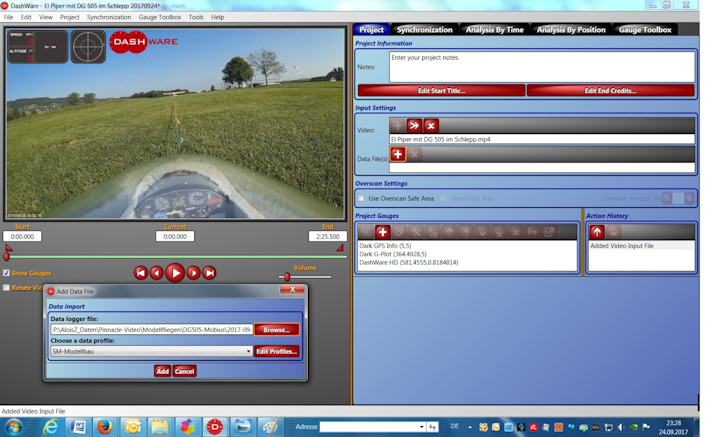720x437 pixels.
Task: Open Internet Explorer from the taskbar
Action: (50, 427)
